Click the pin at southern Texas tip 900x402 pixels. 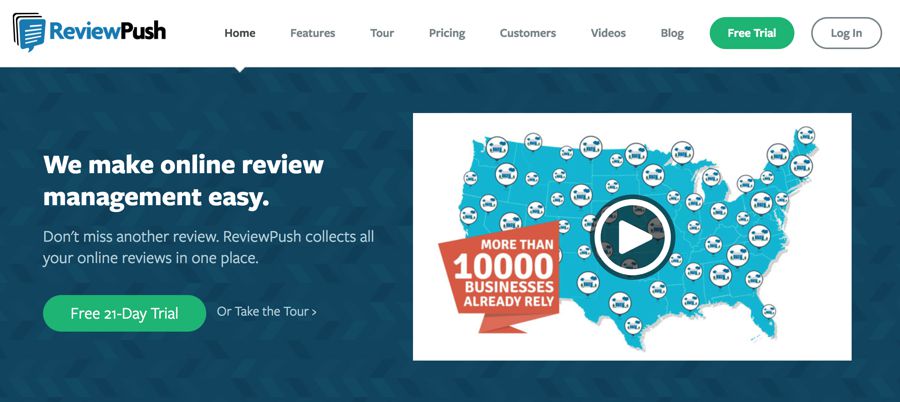633,326
